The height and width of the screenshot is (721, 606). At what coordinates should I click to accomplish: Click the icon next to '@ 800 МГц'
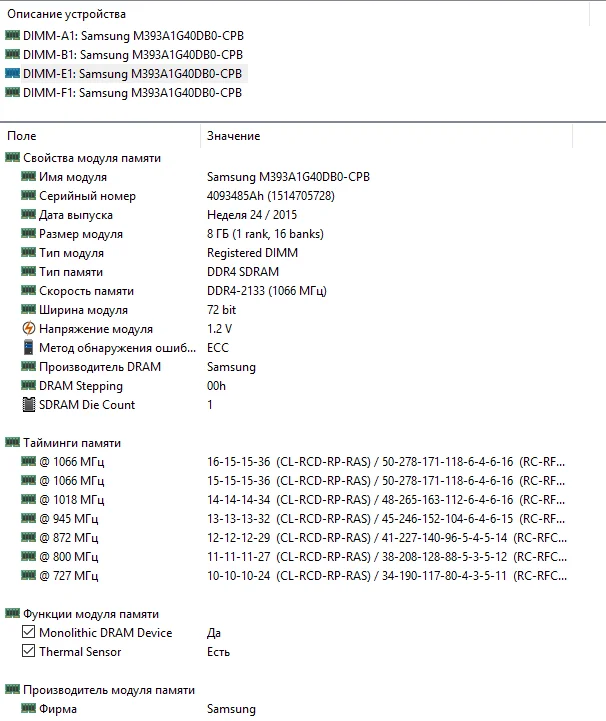(29, 556)
